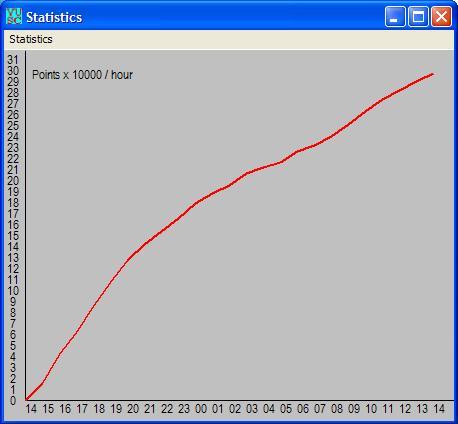This screenshot has height=424, width=458.
Task: Click the y-axis value 10
Action: pyautogui.click(x=13, y=291)
